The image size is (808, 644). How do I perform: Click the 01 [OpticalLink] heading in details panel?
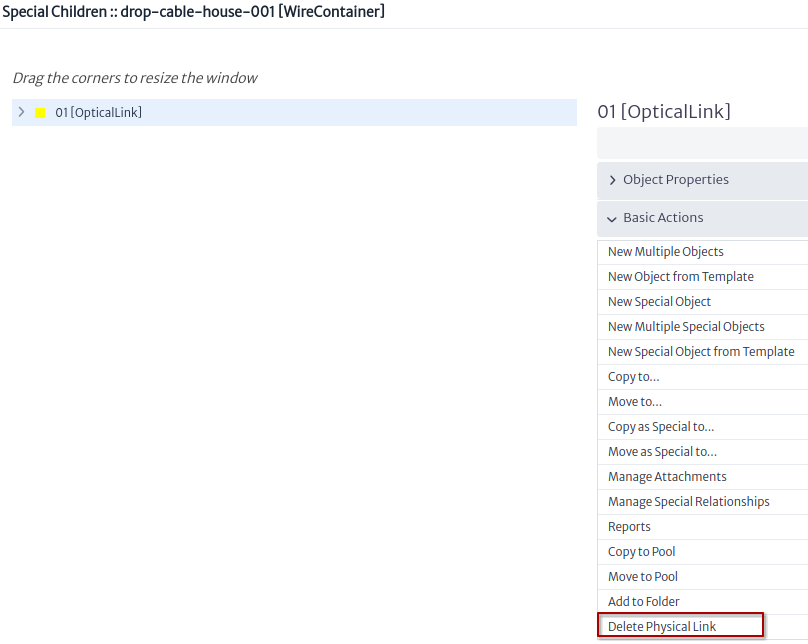pyautogui.click(x=664, y=112)
